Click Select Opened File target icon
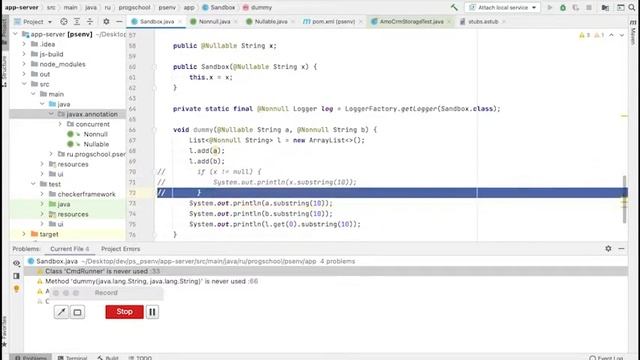640x360 pixels. tap(64, 22)
